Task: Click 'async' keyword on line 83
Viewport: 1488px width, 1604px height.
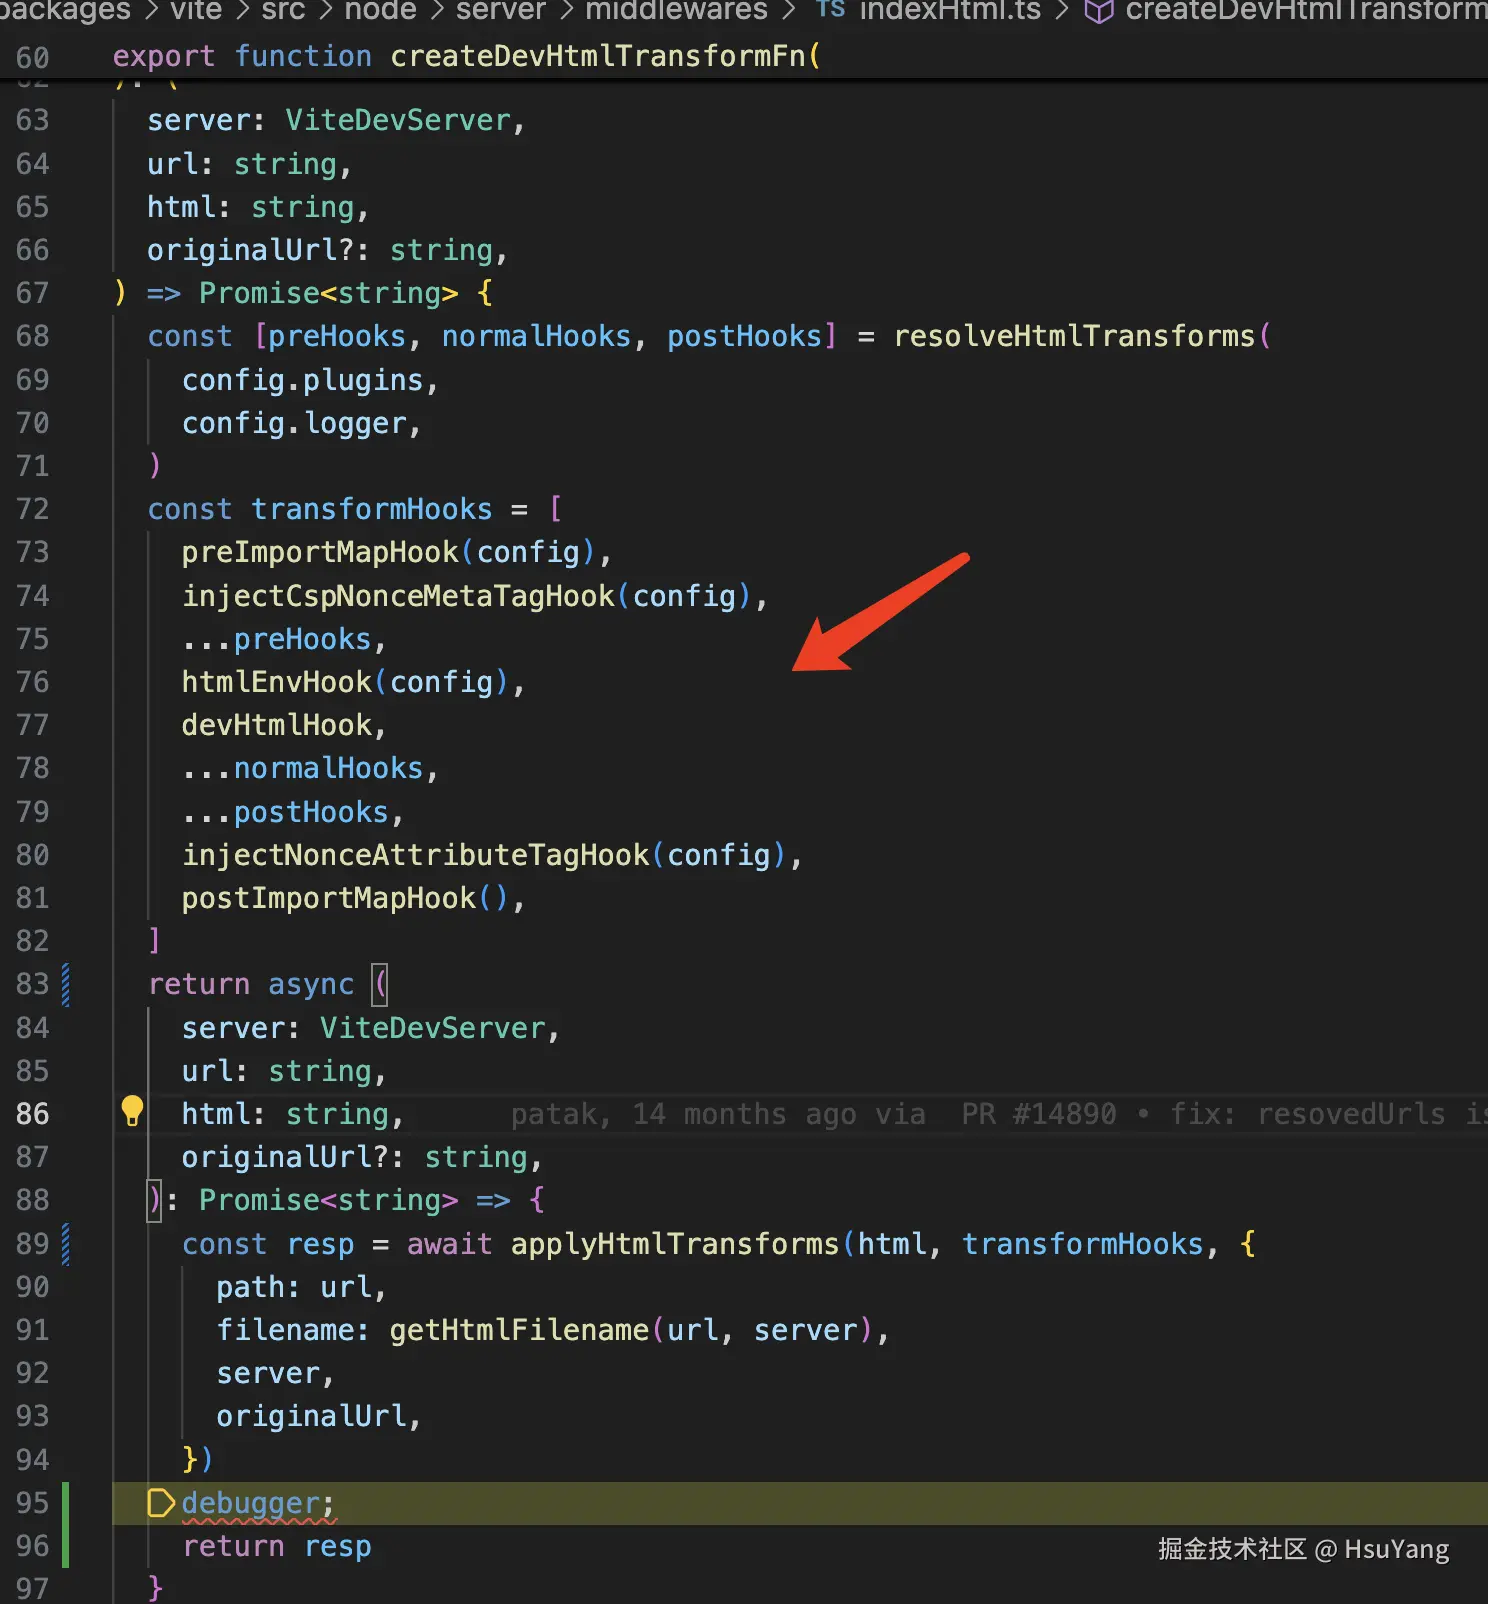Action: coord(311,984)
